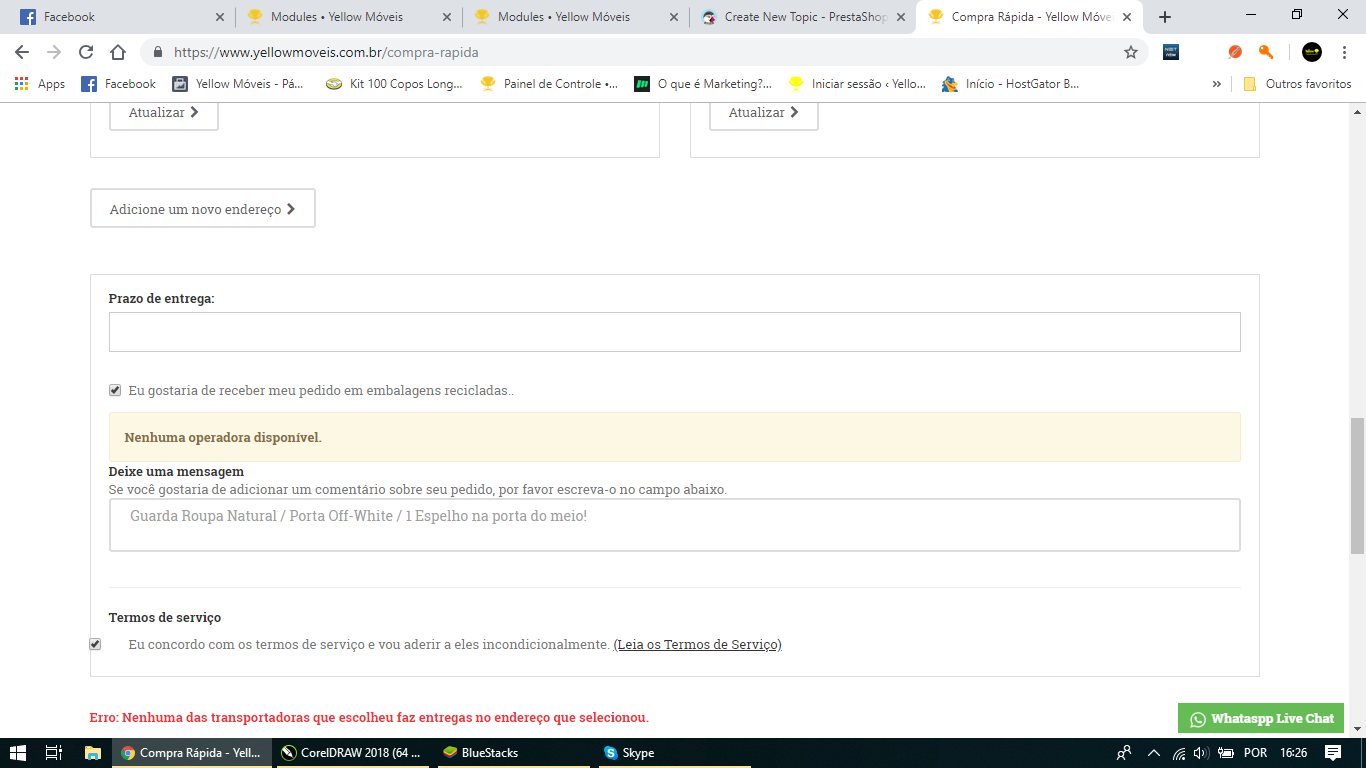Open Chrome's three-dot menu
Viewport: 1366px width, 768px height.
click(x=1345, y=52)
